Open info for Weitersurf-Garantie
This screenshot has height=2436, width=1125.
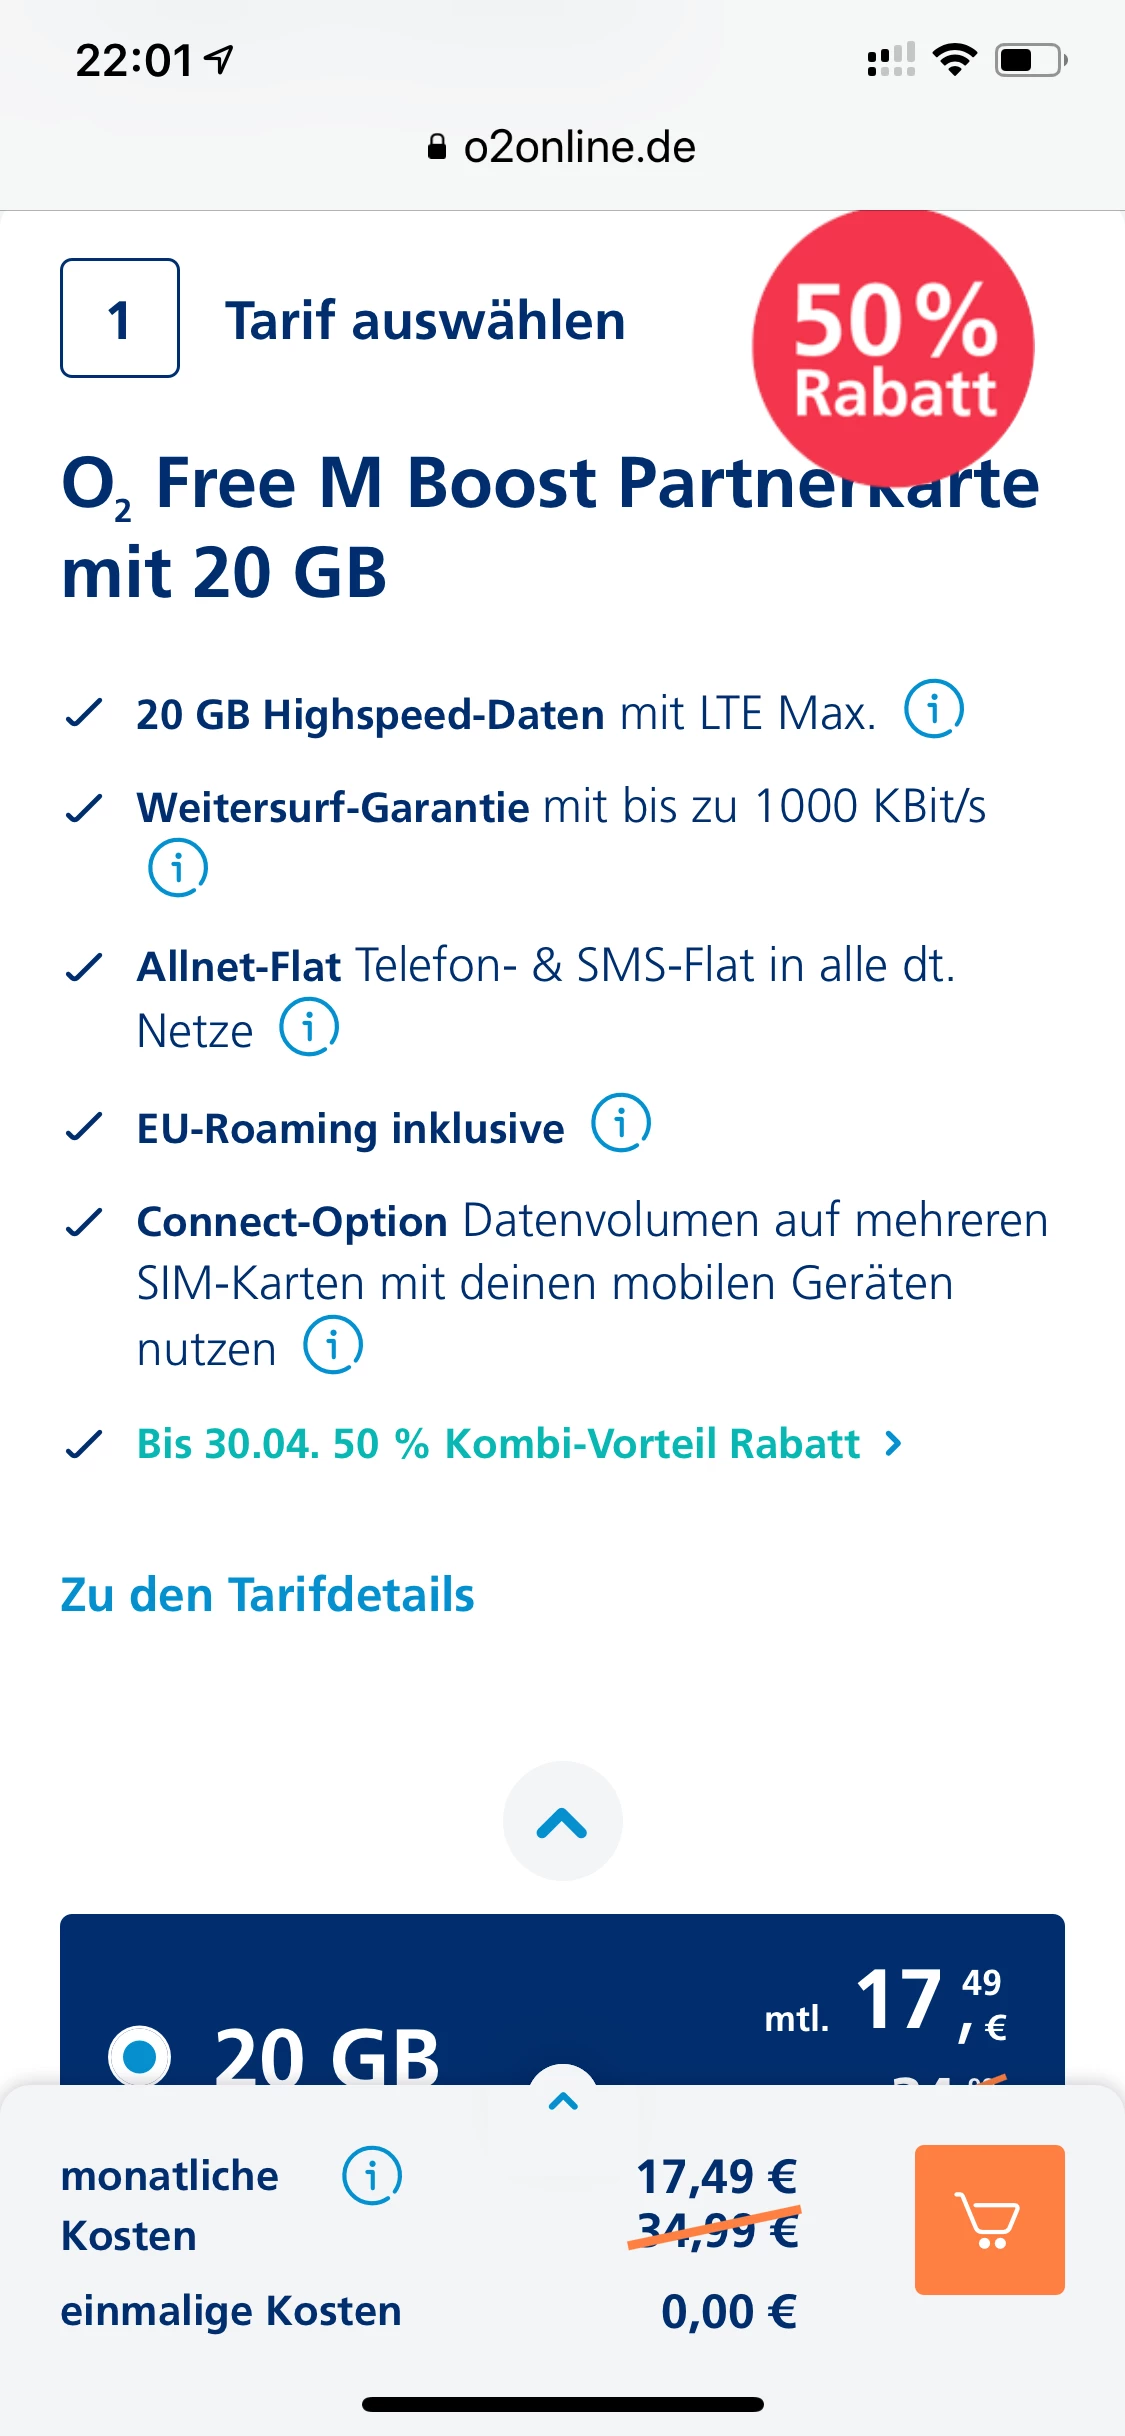178,867
